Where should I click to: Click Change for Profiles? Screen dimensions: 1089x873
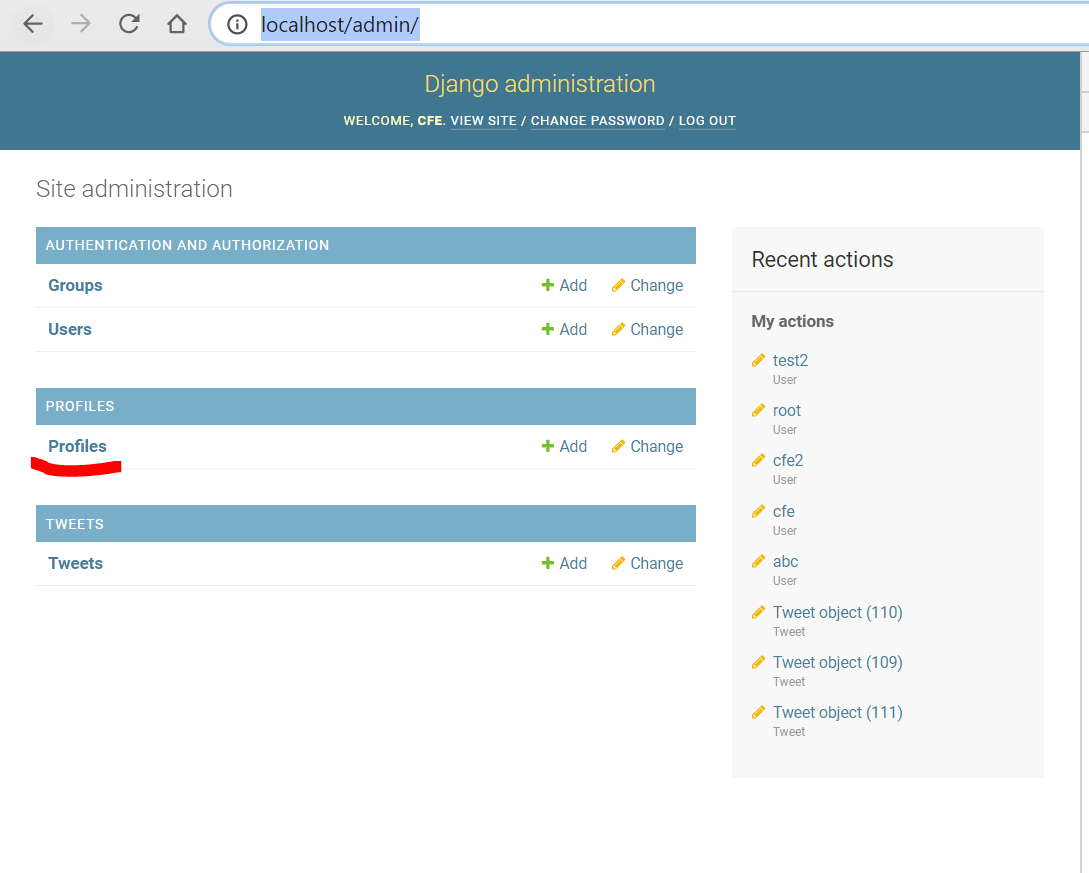[x=647, y=447]
